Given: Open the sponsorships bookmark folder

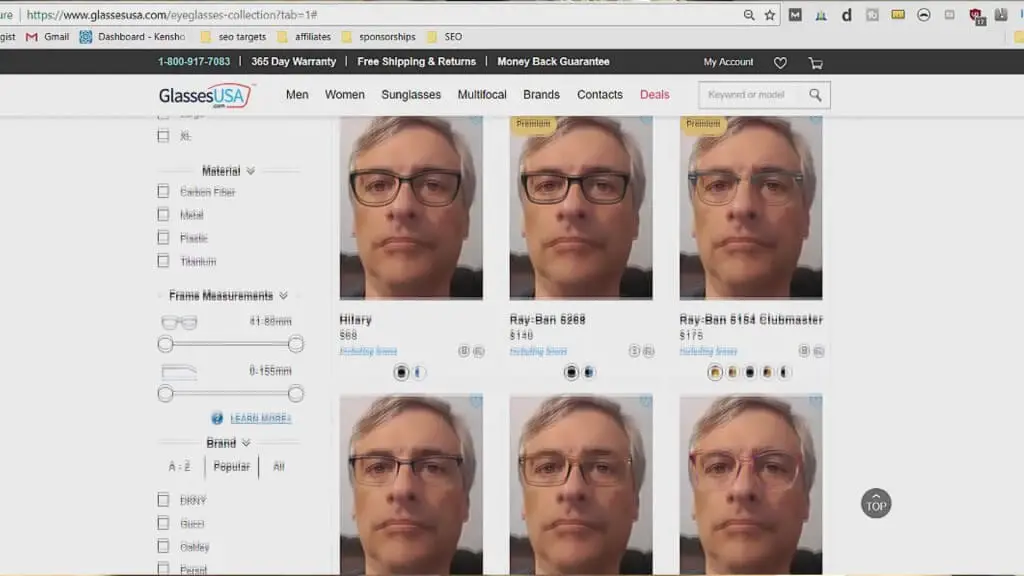Looking at the screenshot, I should (379, 37).
